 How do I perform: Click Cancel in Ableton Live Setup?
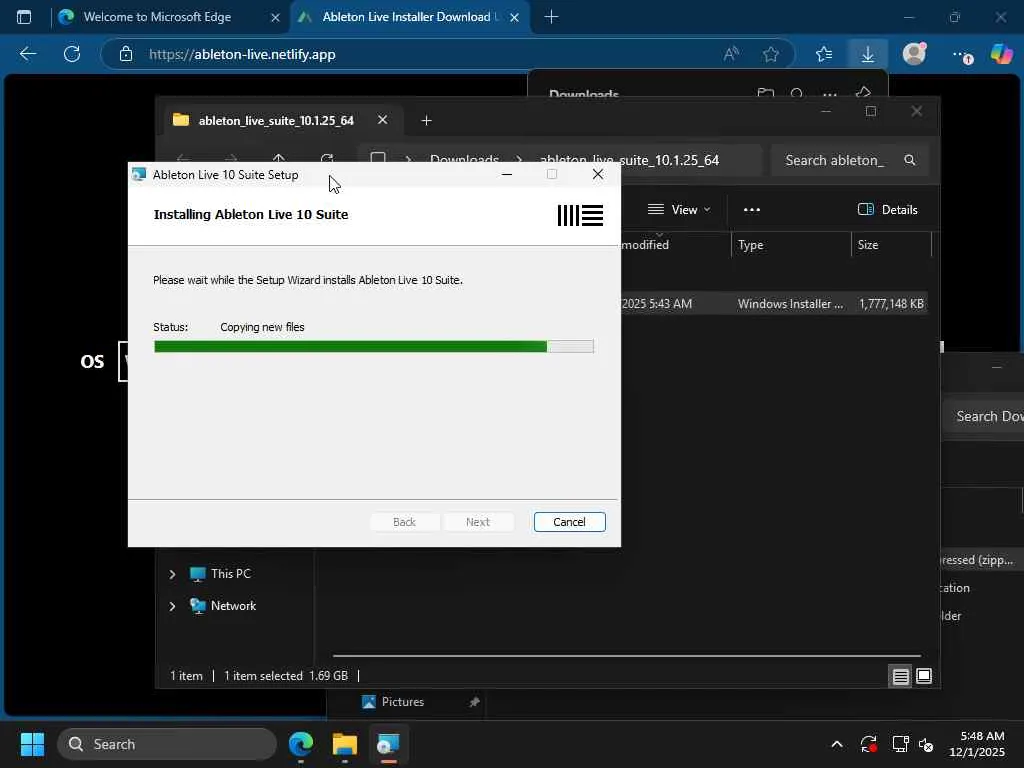[x=569, y=522]
